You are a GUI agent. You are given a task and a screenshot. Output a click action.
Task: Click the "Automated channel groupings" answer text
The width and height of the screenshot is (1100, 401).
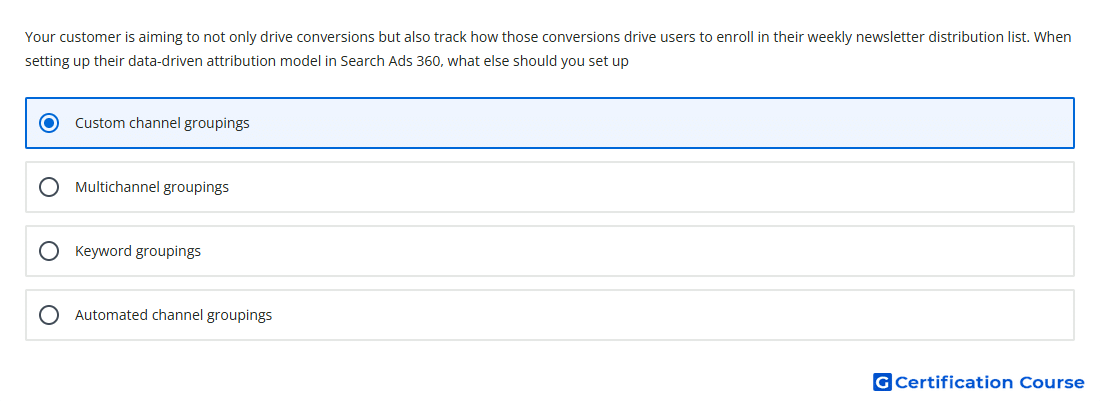point(173,315)
